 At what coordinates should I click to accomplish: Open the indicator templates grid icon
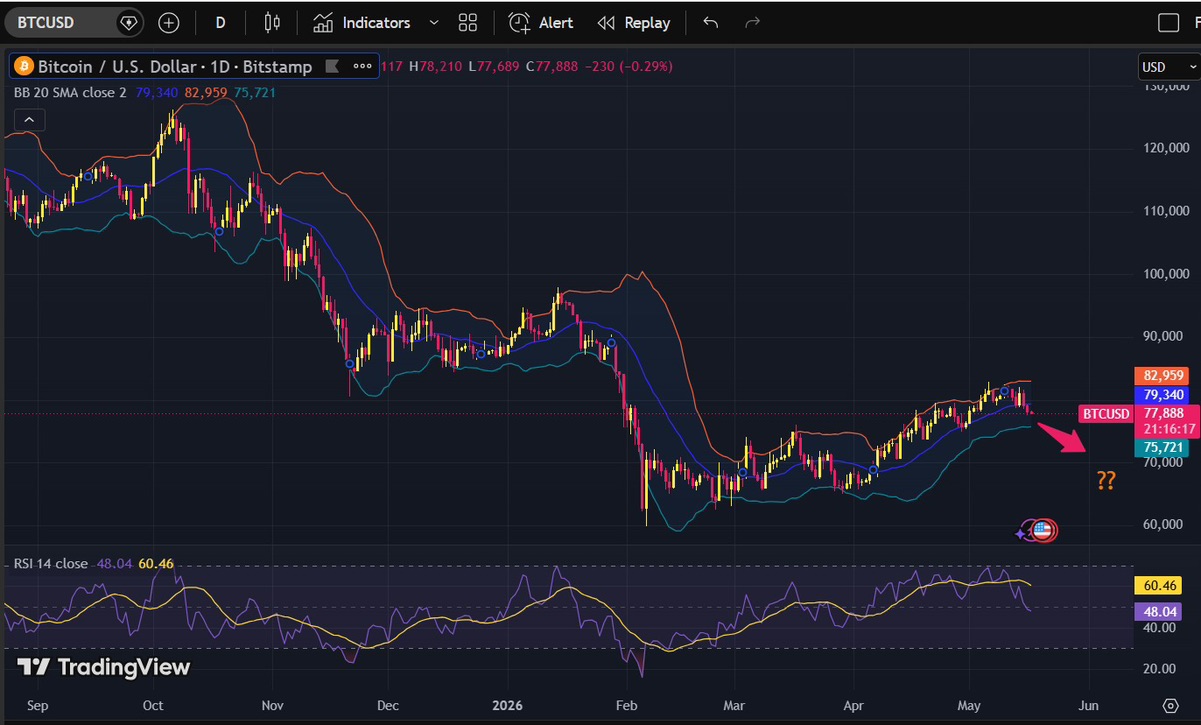coord(467,22)
